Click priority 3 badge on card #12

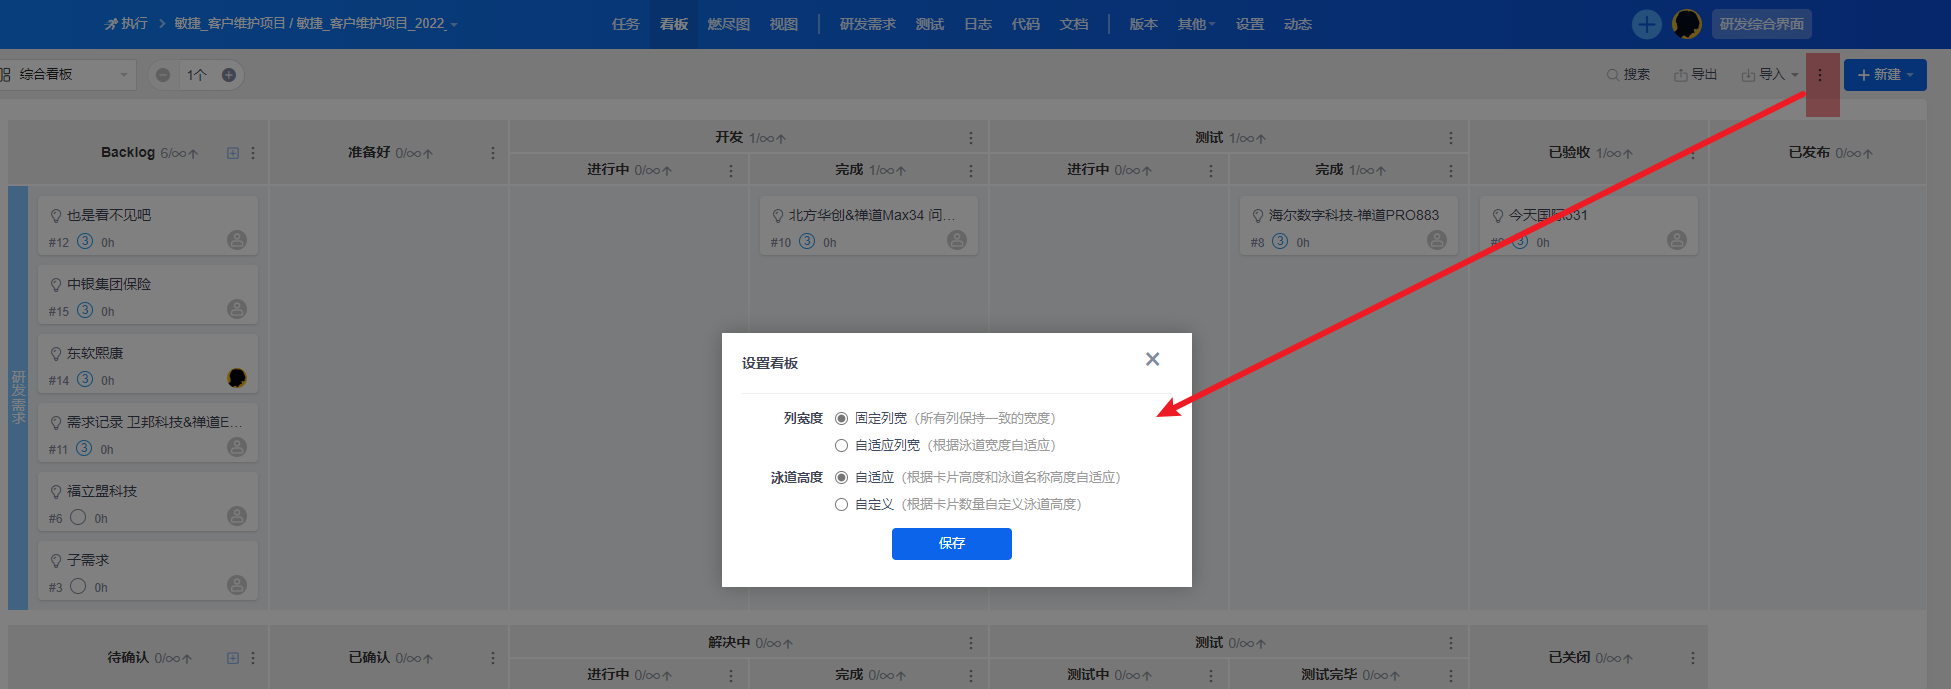[x=85, y=241]
